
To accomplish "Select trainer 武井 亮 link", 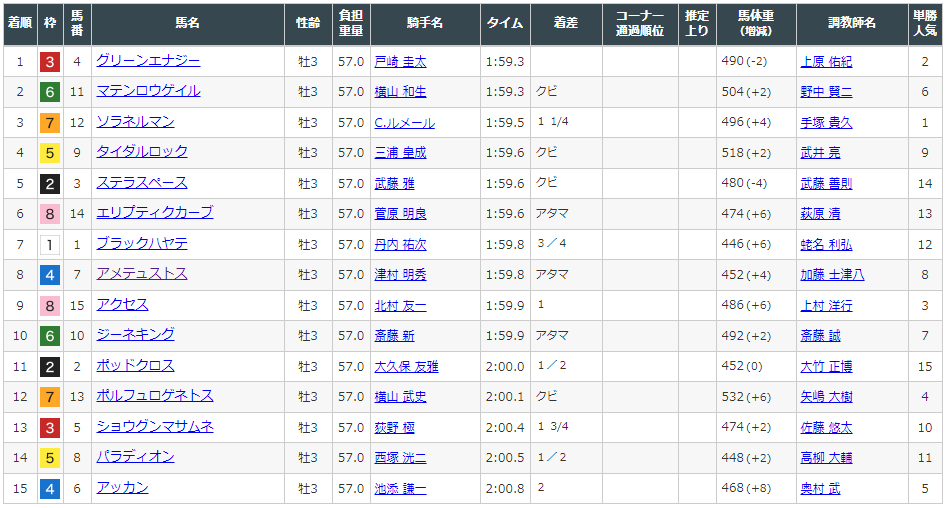I will coord(820,153).
